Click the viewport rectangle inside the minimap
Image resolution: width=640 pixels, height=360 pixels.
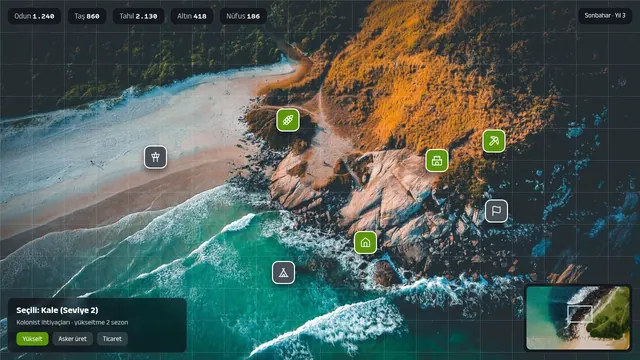580,314
